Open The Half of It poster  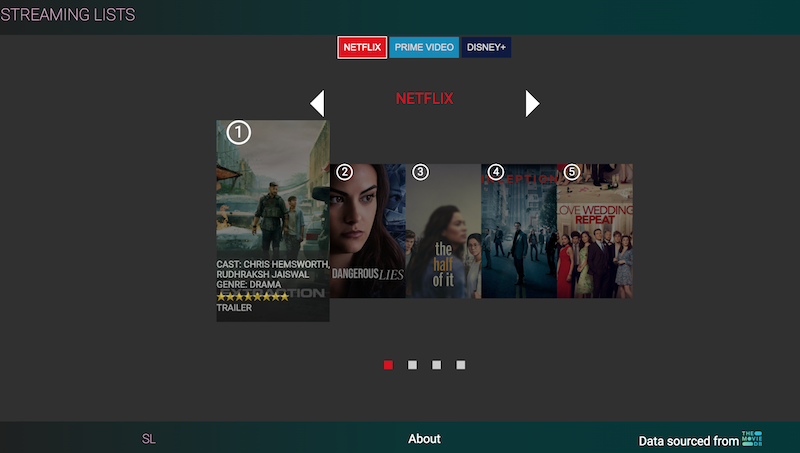coord(443,231)
